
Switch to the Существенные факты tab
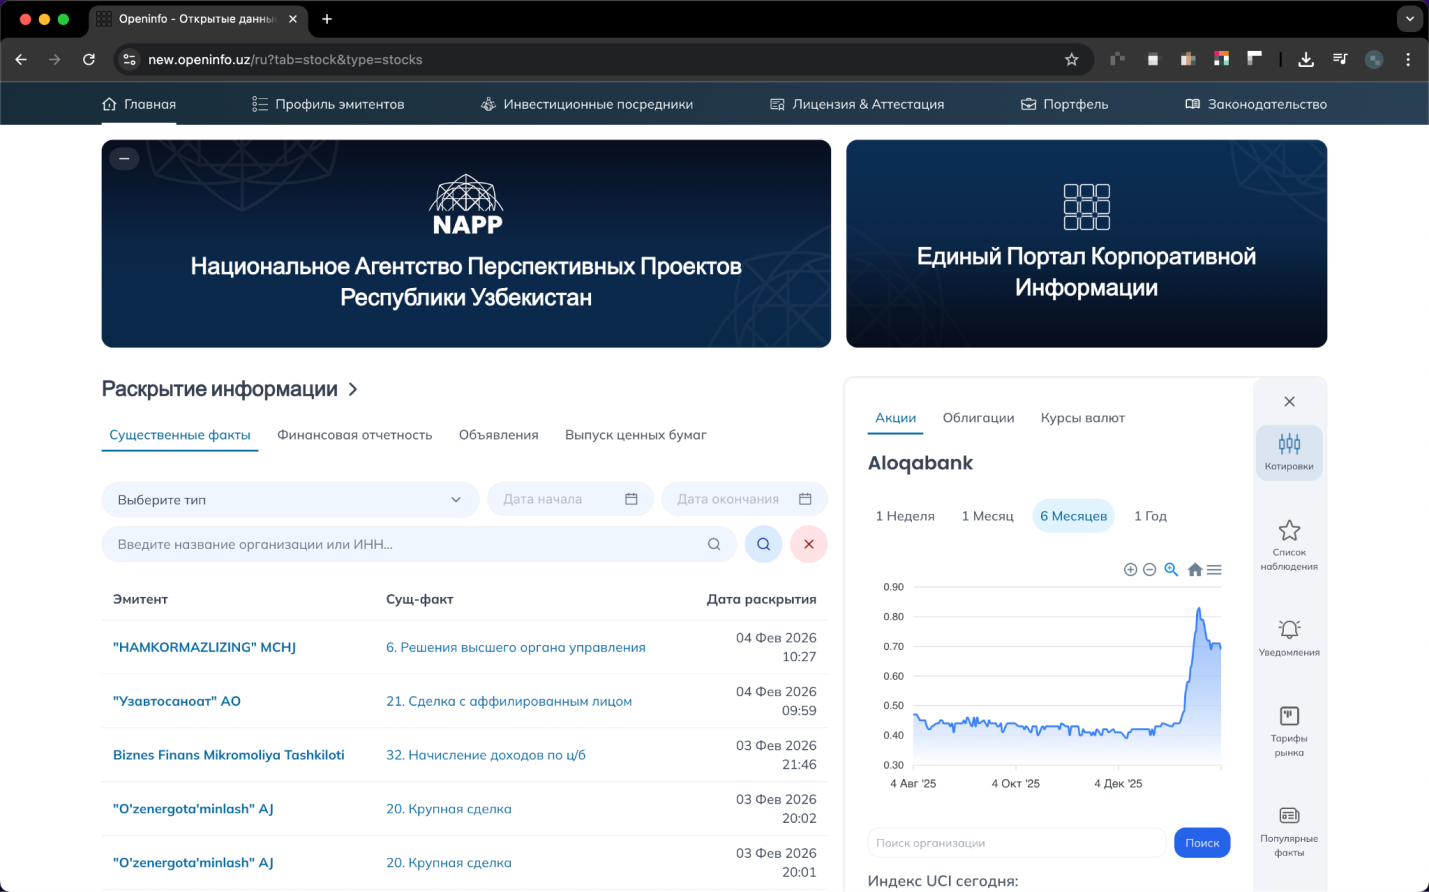180,435
